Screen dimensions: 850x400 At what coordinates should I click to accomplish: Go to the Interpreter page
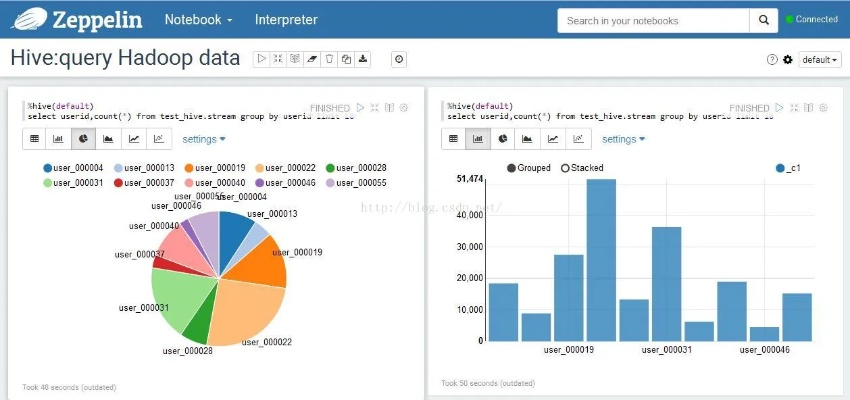[286, 20]
